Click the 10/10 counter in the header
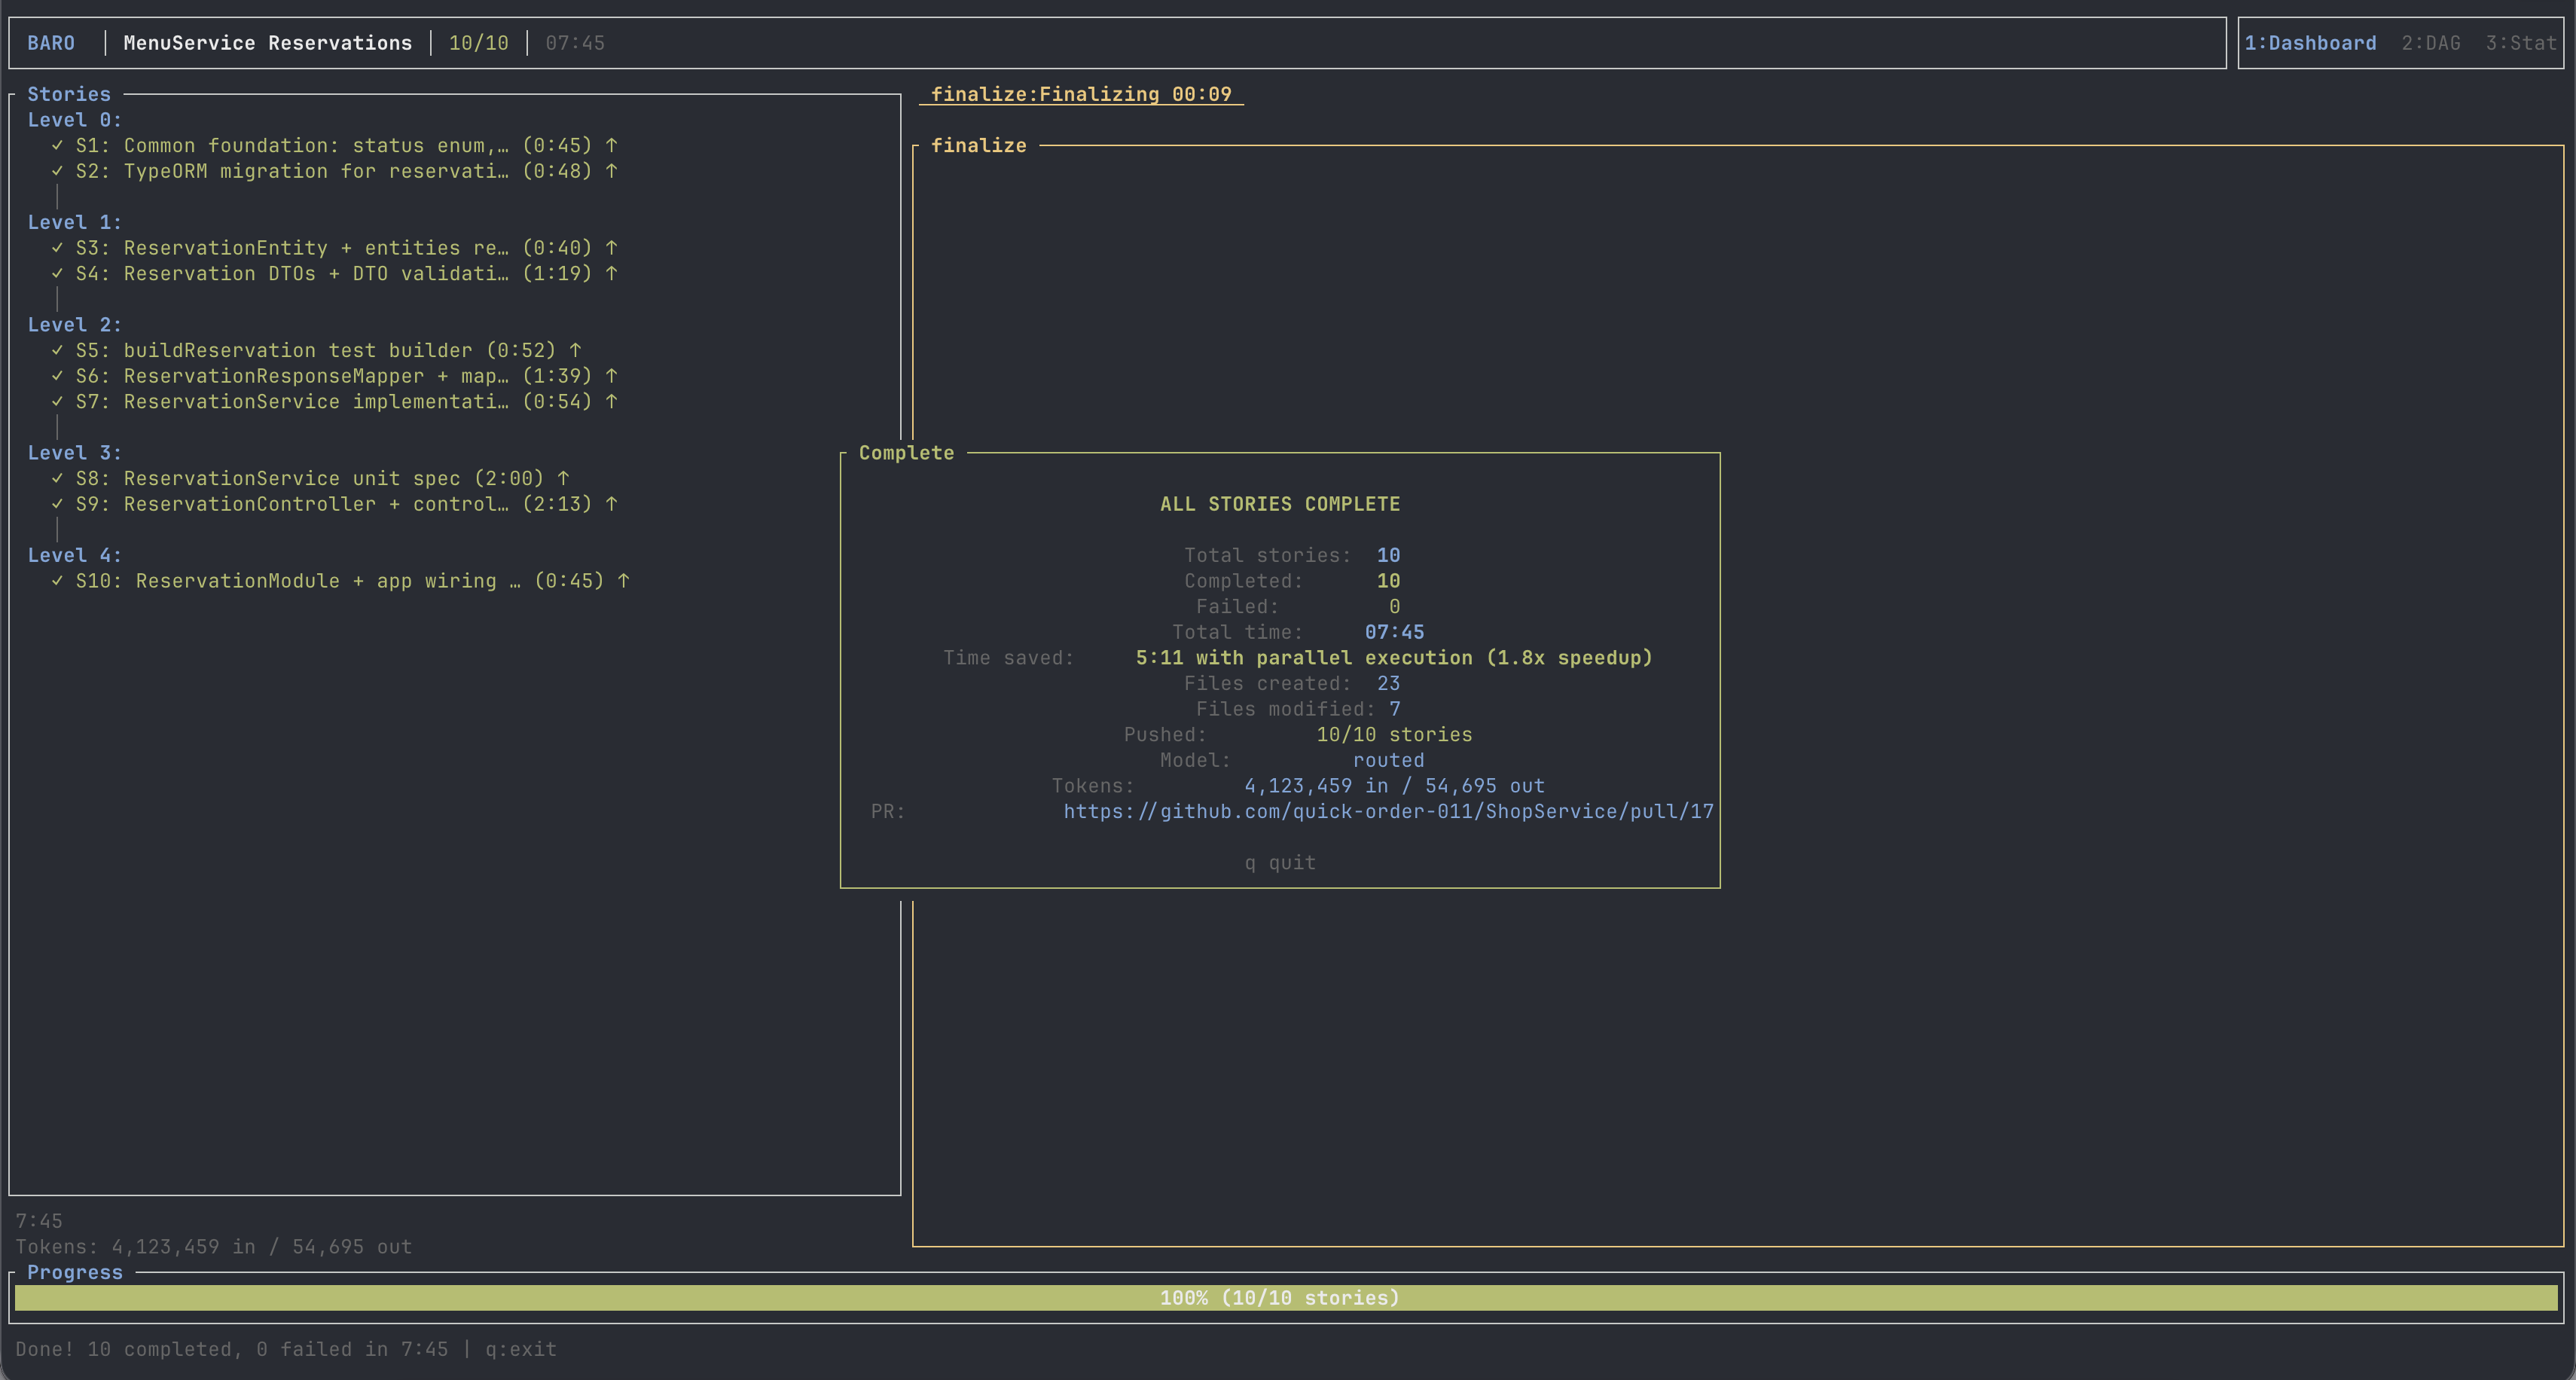This screenshot has width=2576, height=1380. pyautogui.click(x=479, y=43)
